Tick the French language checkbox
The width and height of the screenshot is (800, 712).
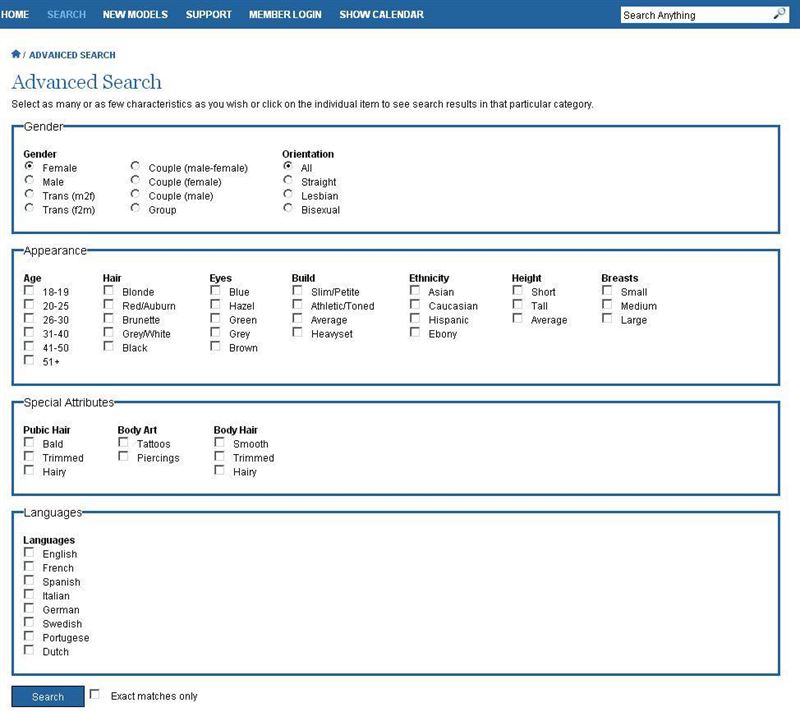(x=29, y=566)
